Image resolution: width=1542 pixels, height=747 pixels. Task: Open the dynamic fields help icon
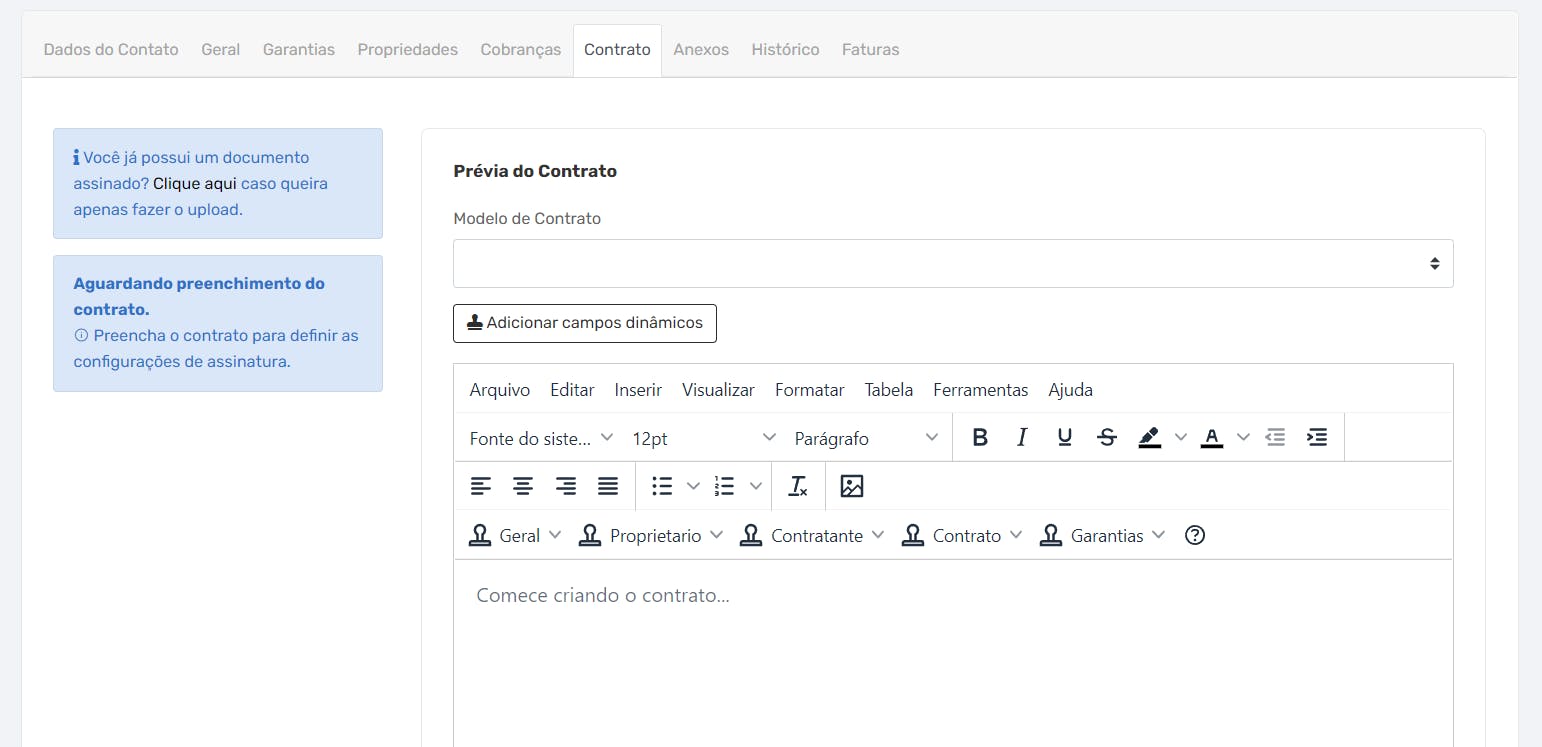[x=1194, y=535]
